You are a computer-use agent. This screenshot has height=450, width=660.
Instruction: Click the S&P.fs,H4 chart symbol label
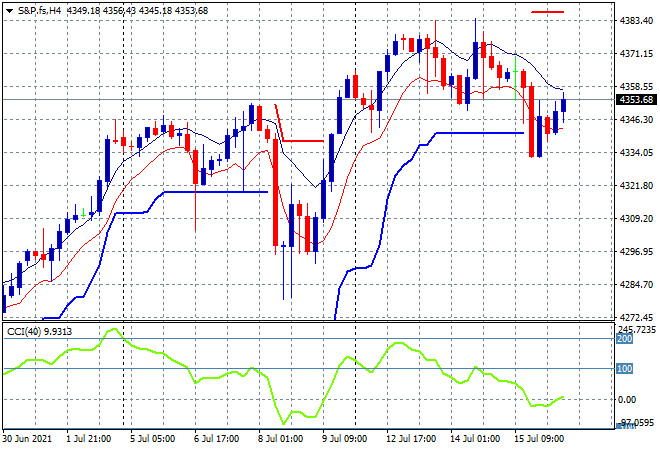tap(40, 11)
